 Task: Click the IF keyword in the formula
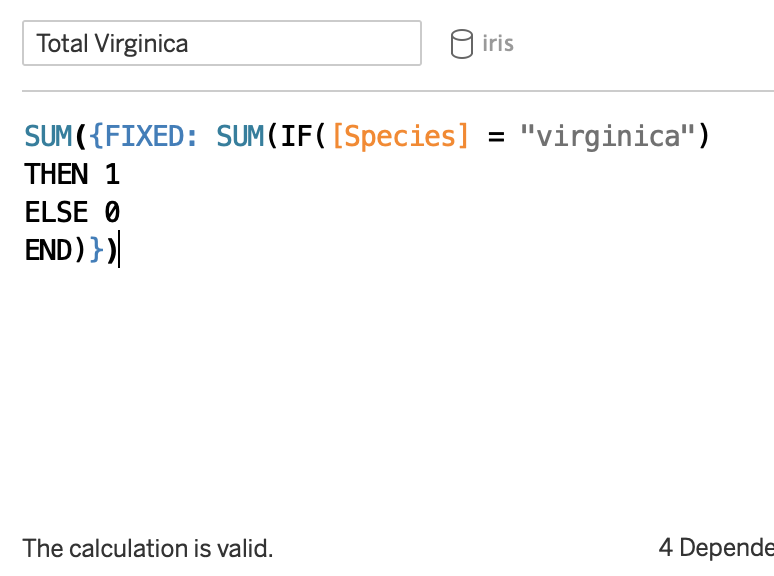[x=295, y=136]
